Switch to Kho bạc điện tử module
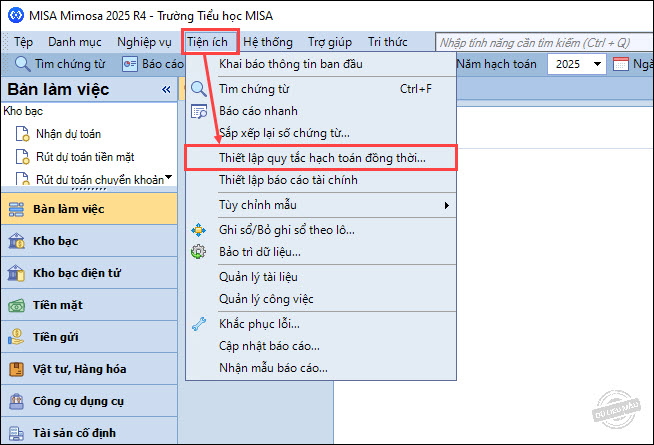This screenshot has height=445, width=654. (89, 273)
